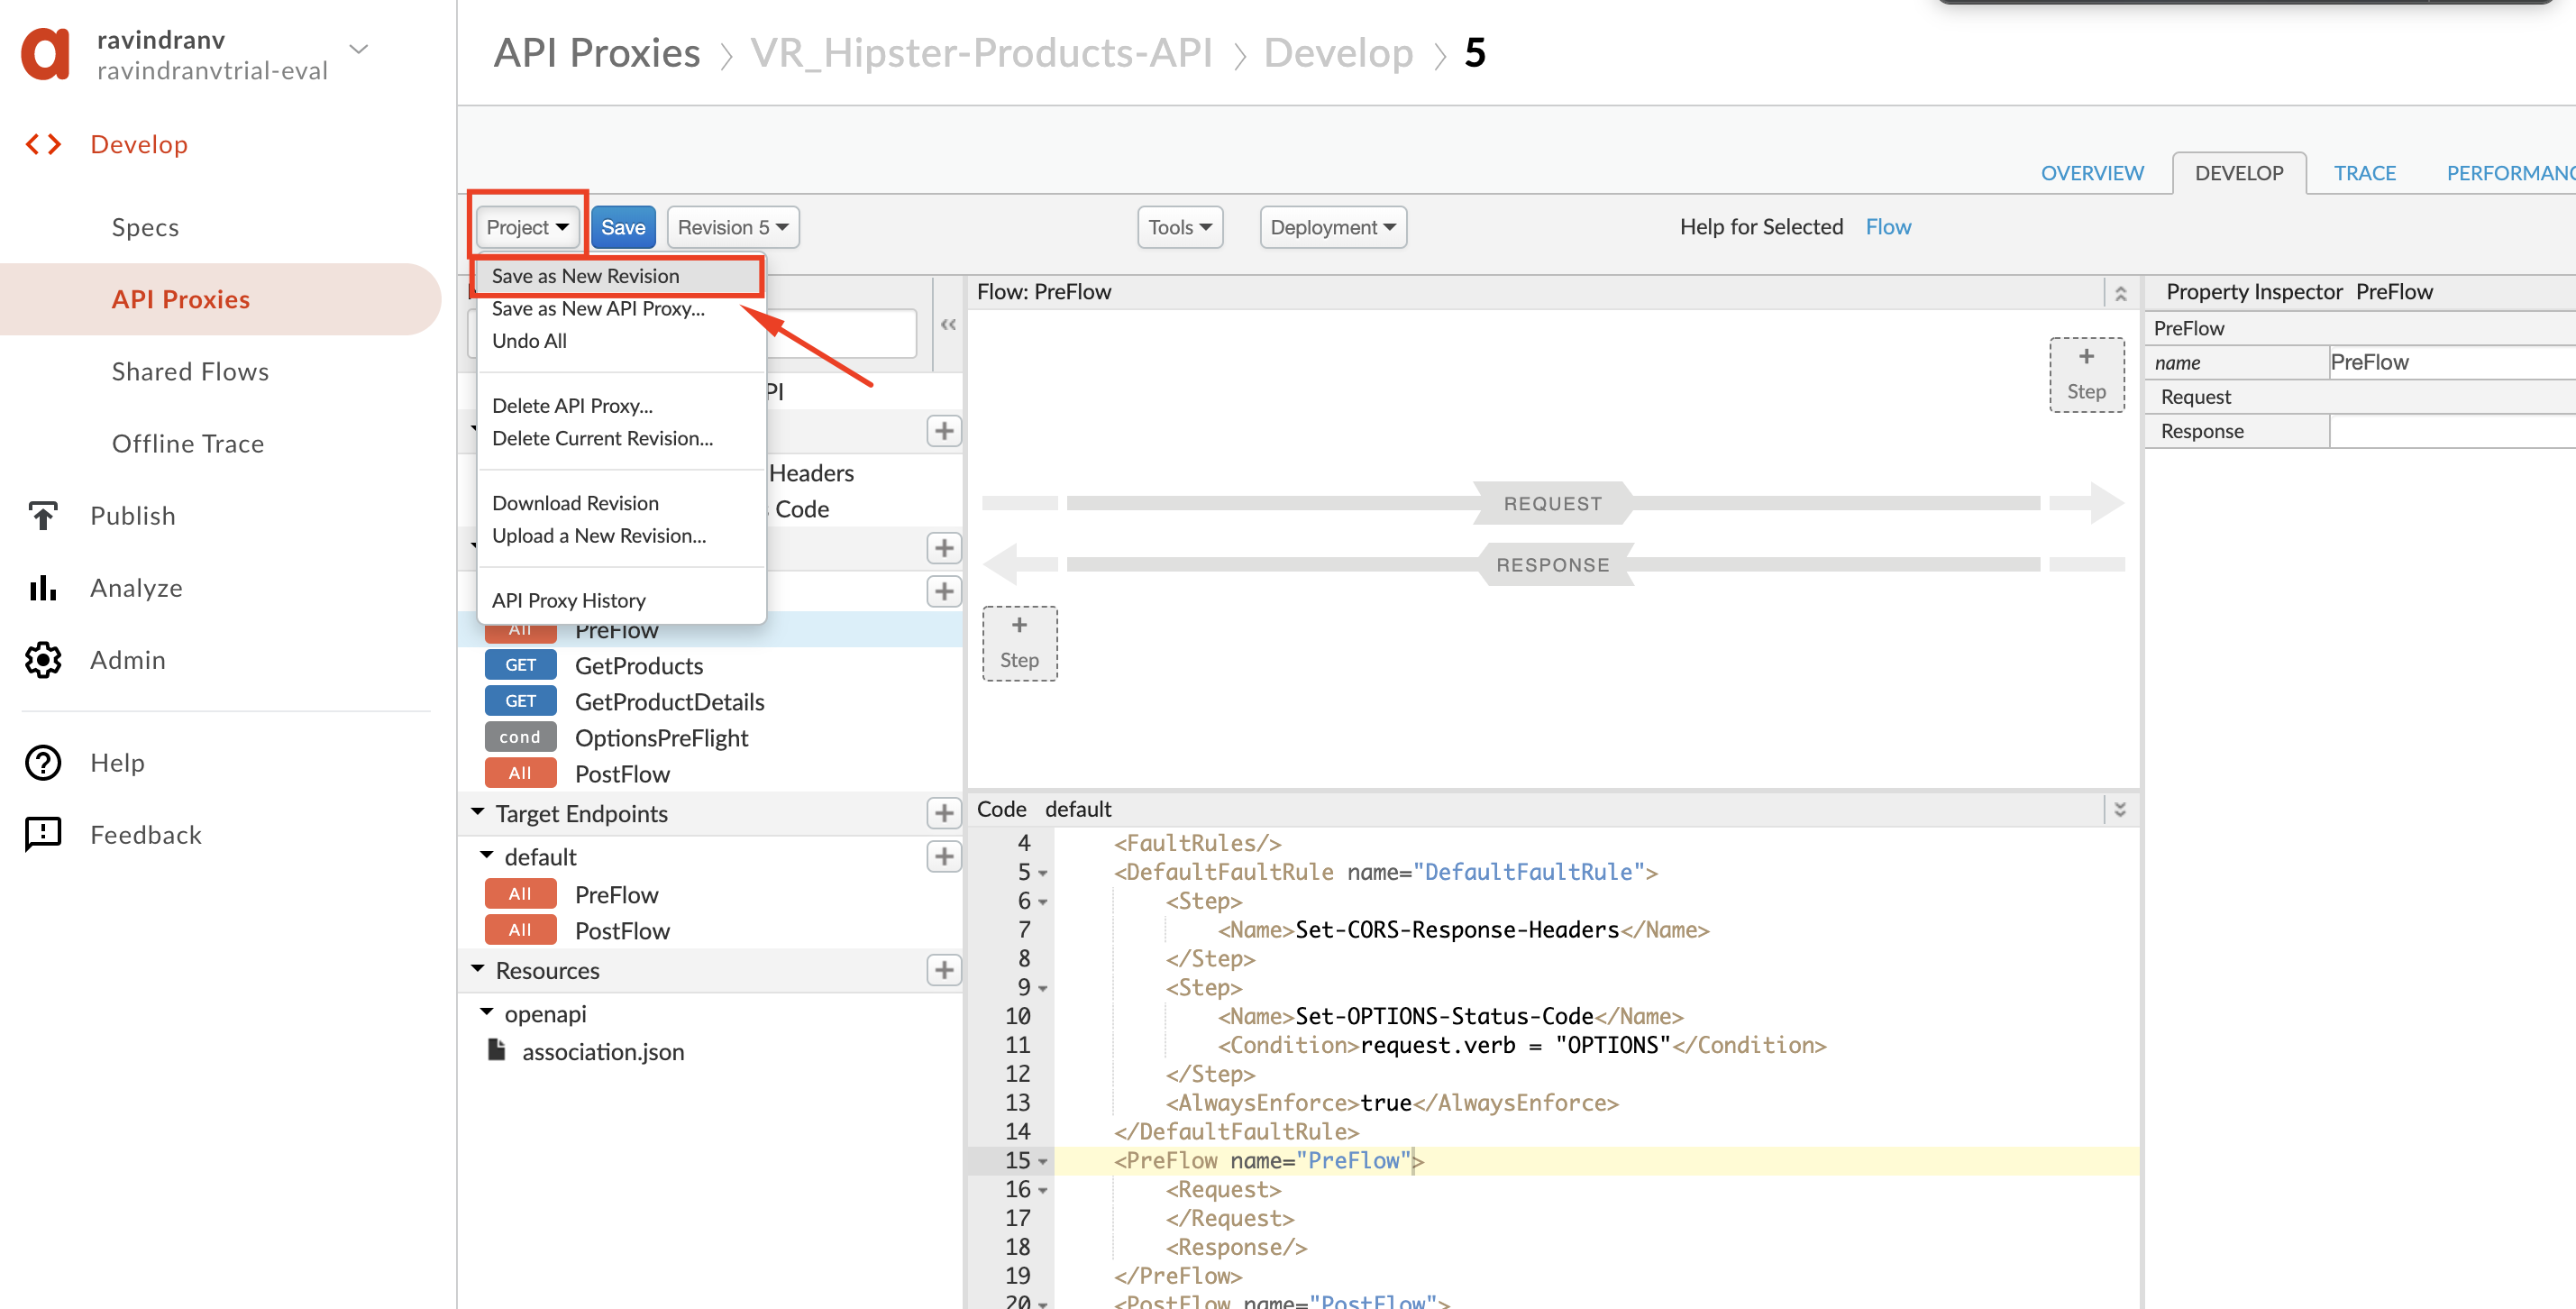
Task: Open the Develop section icon
Action: 43,144
